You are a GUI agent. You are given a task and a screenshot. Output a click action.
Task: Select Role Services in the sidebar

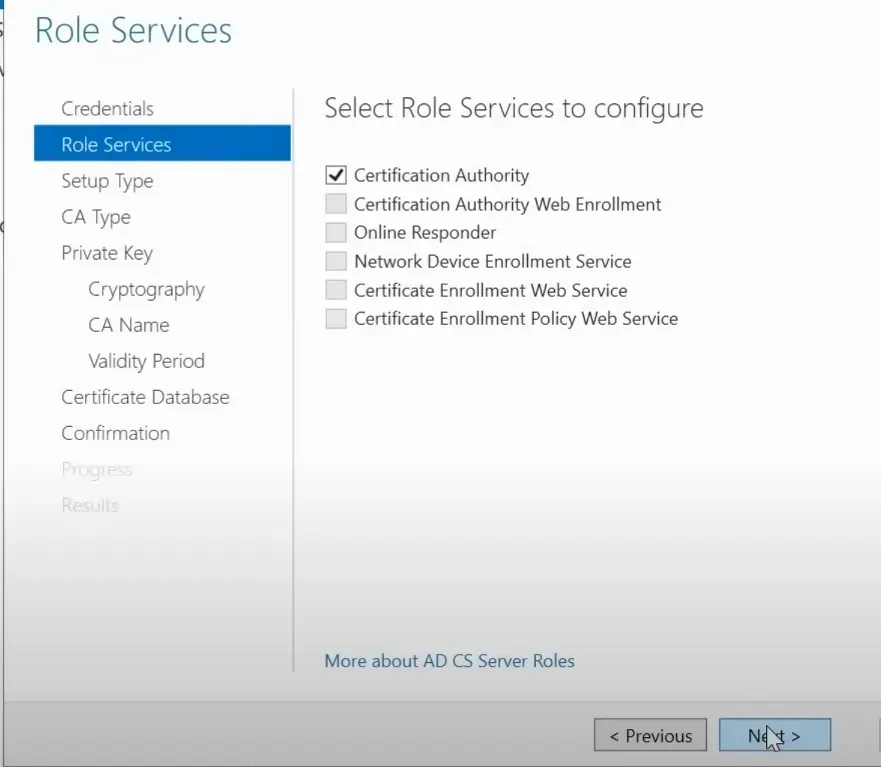click(116, 145)
